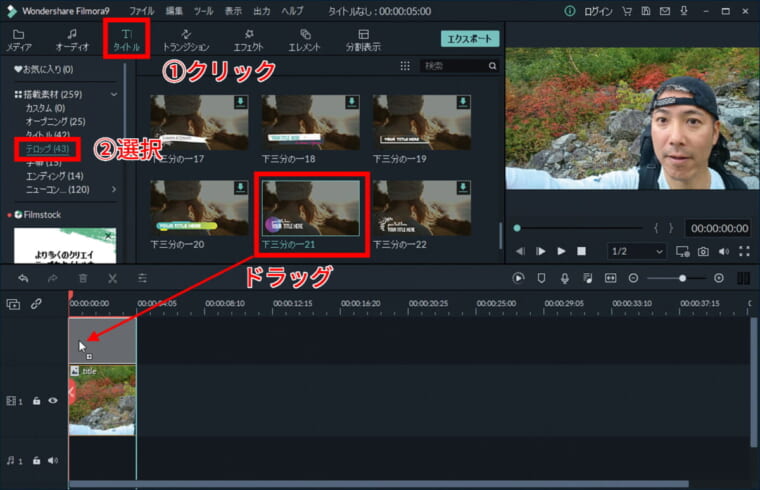Open the エレメント (Elements) tab
The height and width of the screenshot is (490, 760).
click(304, 40)
